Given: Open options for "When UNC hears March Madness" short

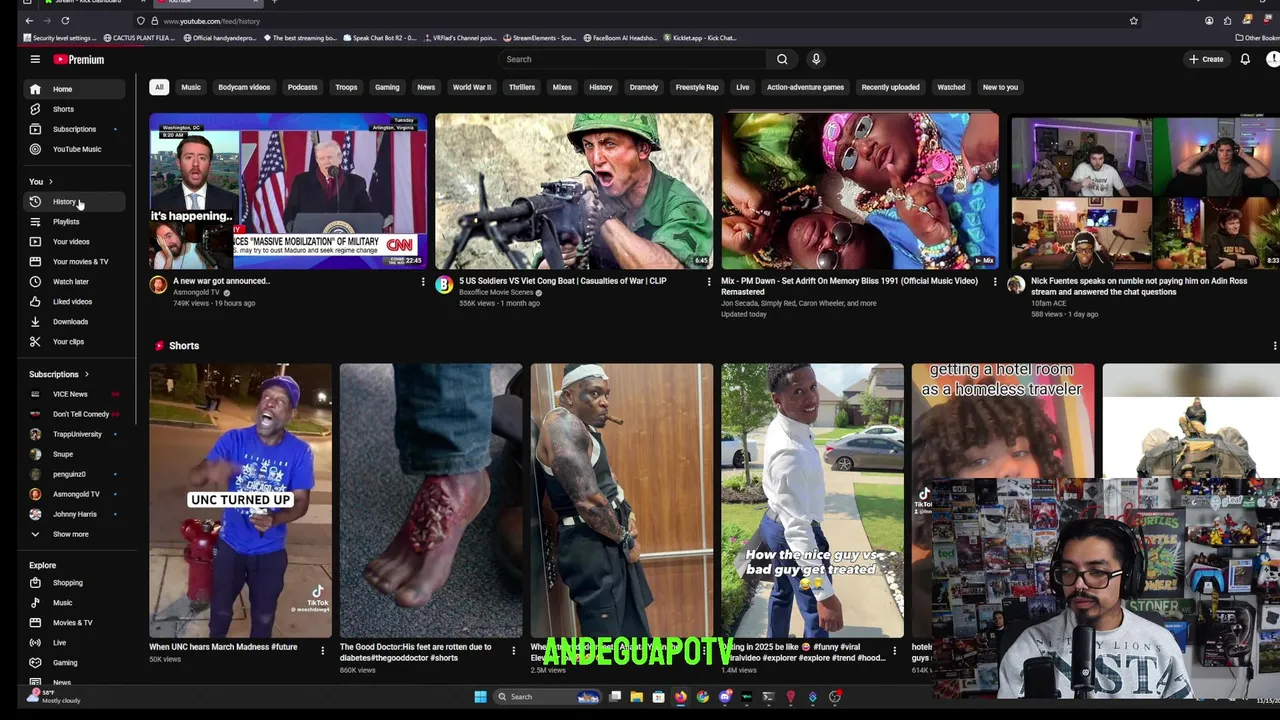Looking at the screenshot, I should pos(322,651).
